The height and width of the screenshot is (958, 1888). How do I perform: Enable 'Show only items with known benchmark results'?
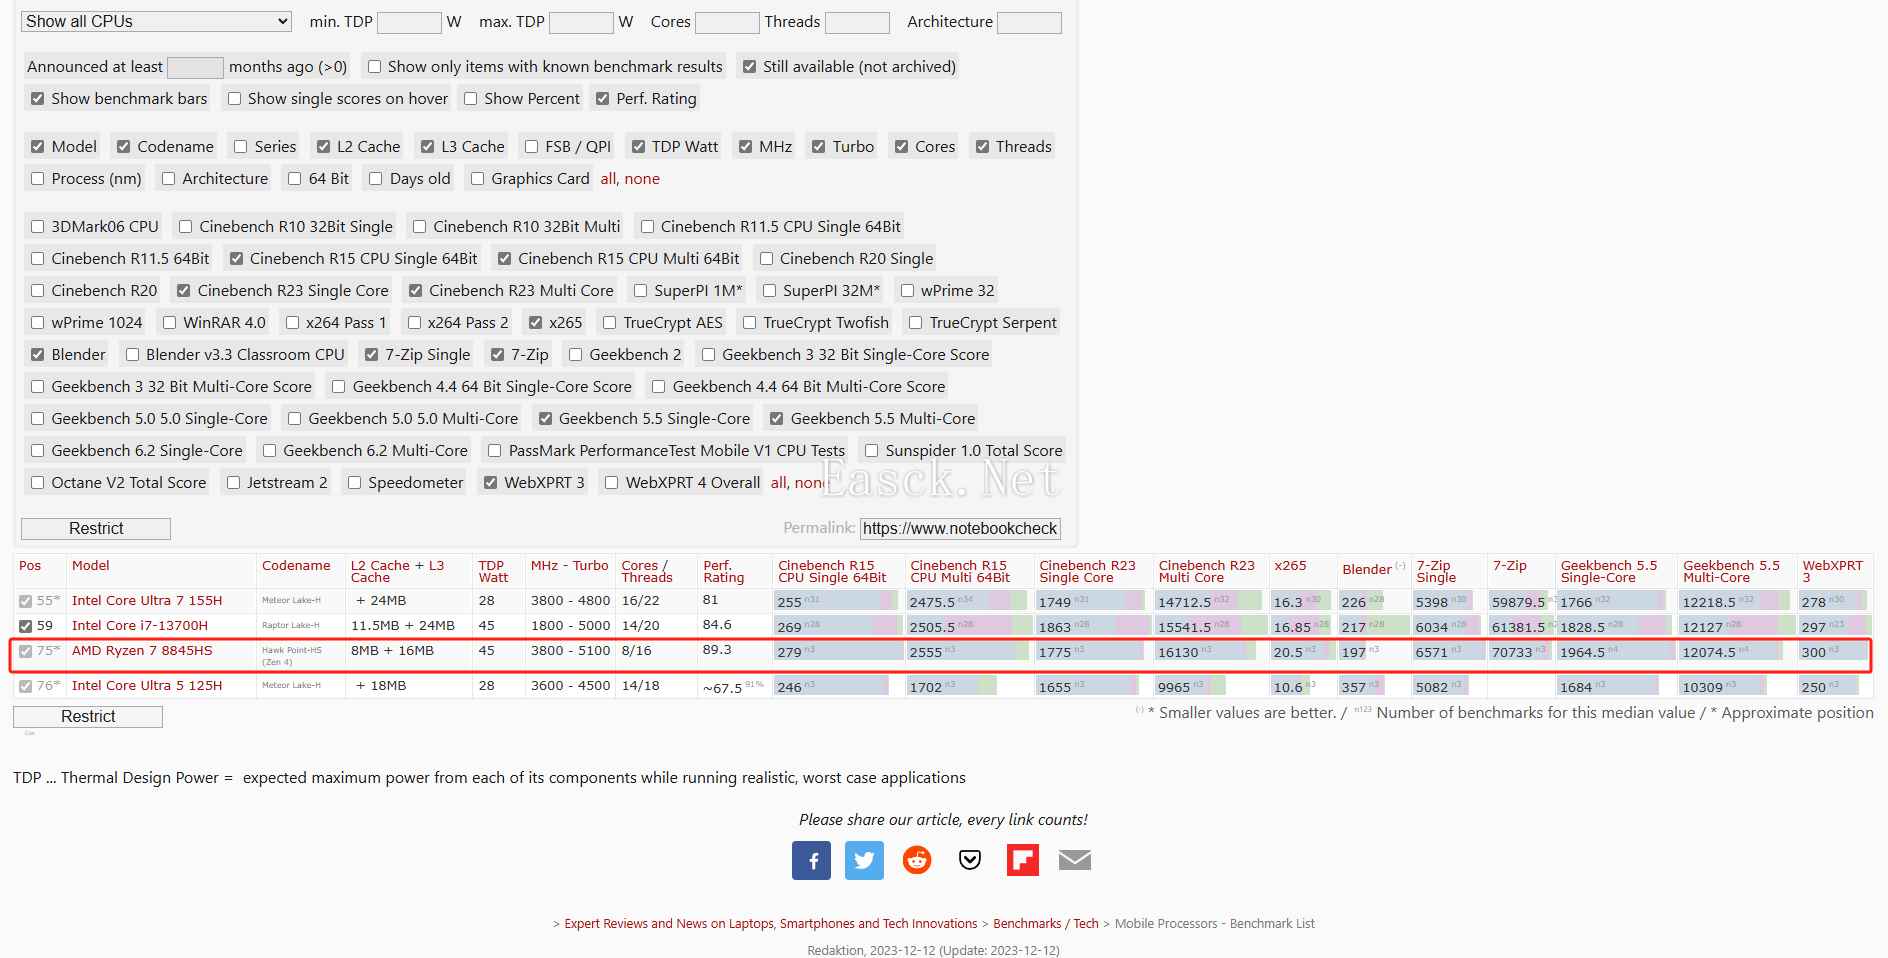click(374, 67)
